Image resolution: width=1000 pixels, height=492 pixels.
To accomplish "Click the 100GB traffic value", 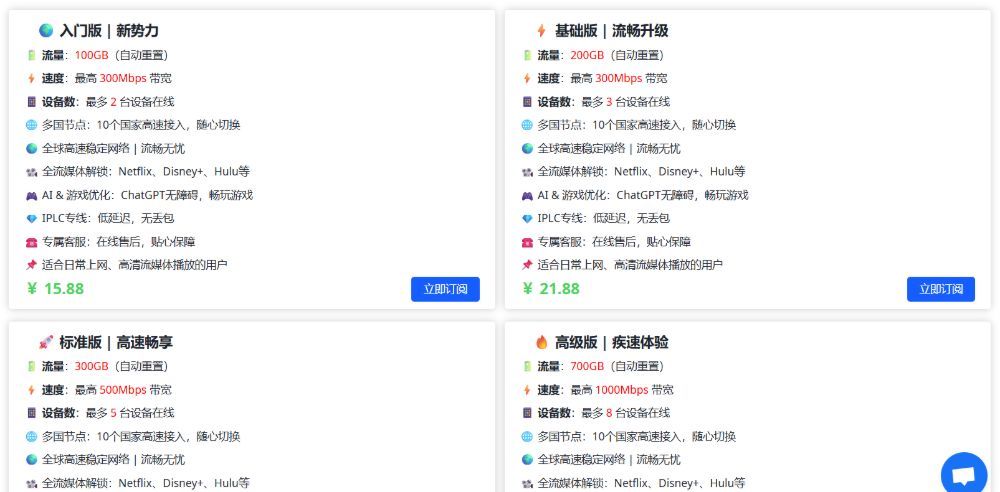I will (x=92, y=56).
